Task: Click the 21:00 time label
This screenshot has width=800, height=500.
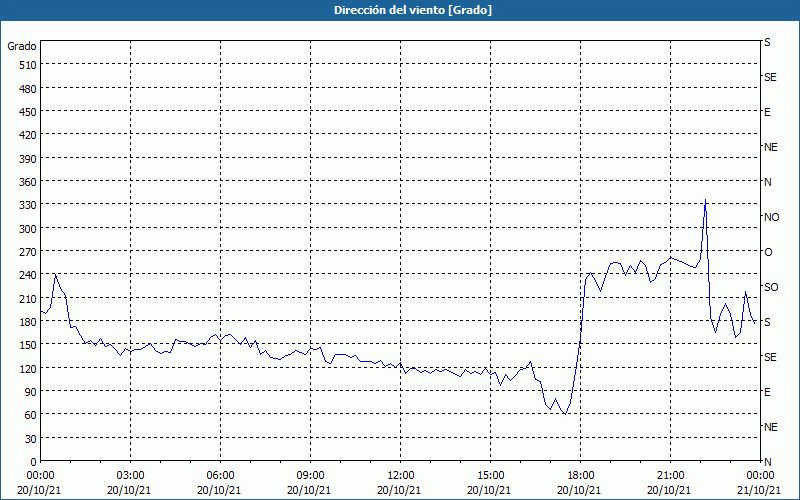Action: point(670,476)
